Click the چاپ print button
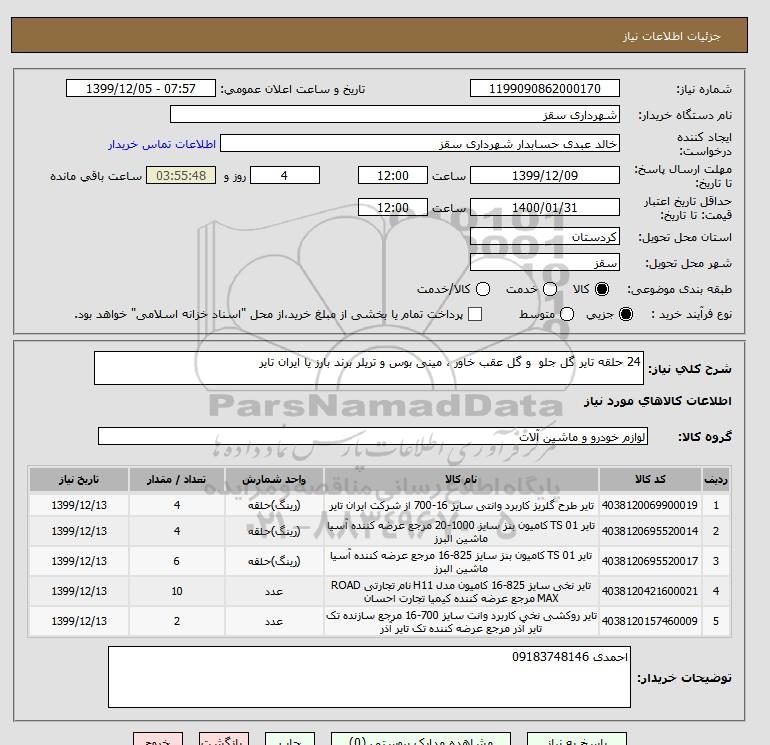This screenshot has width=770, height=745. 290,739
